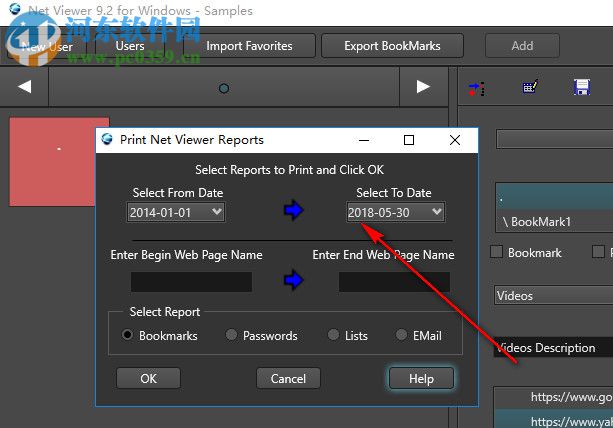
Task: Click Cancel in the print dialog
Action: point(288,378)
